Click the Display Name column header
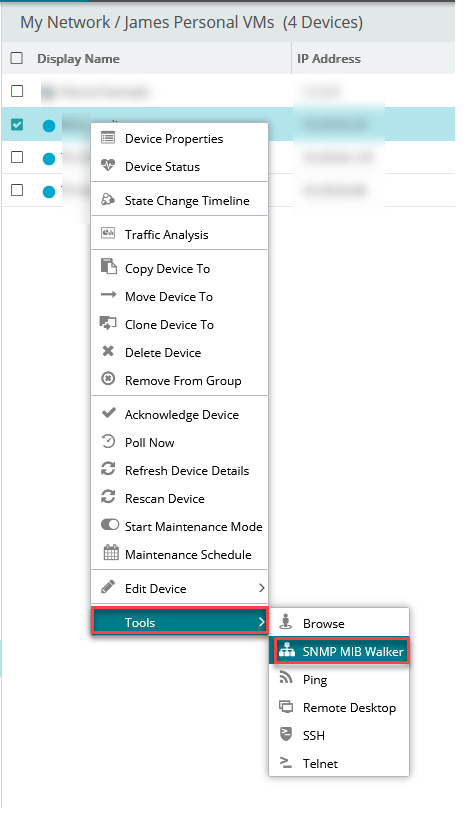Viewport: 465px width, 818px height. click(78, 58)
